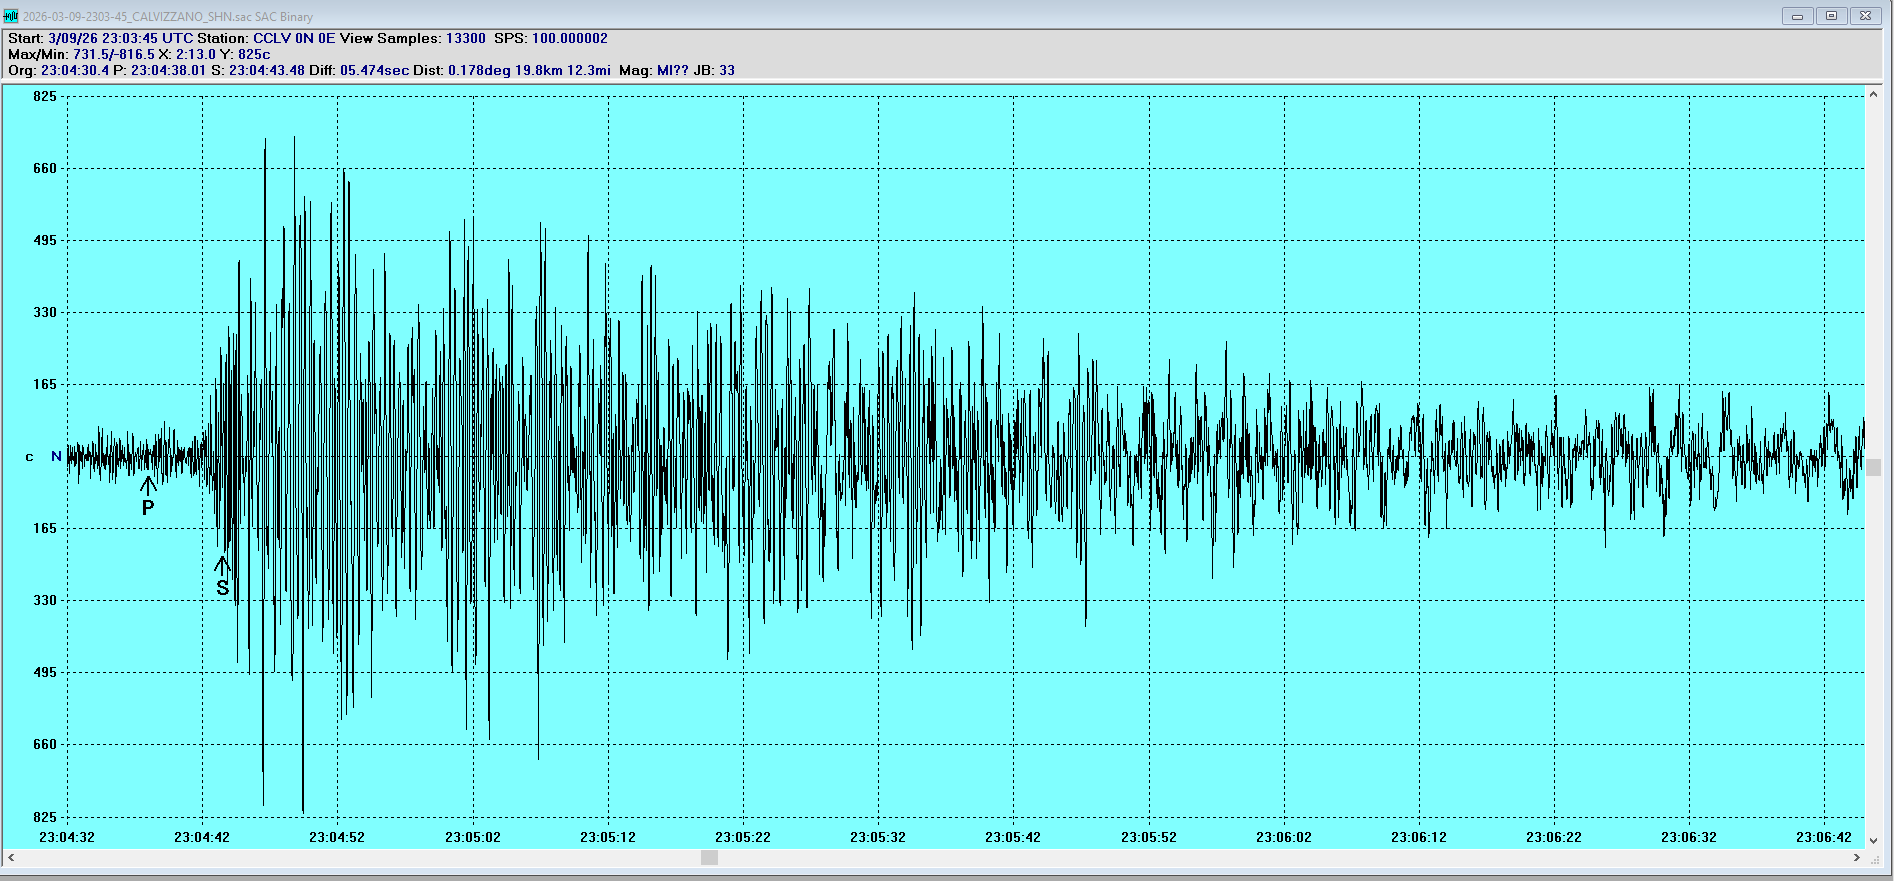Click the vertical scrollbar up arrow
Viewport: 1895px width, 881px height.
1873,95
